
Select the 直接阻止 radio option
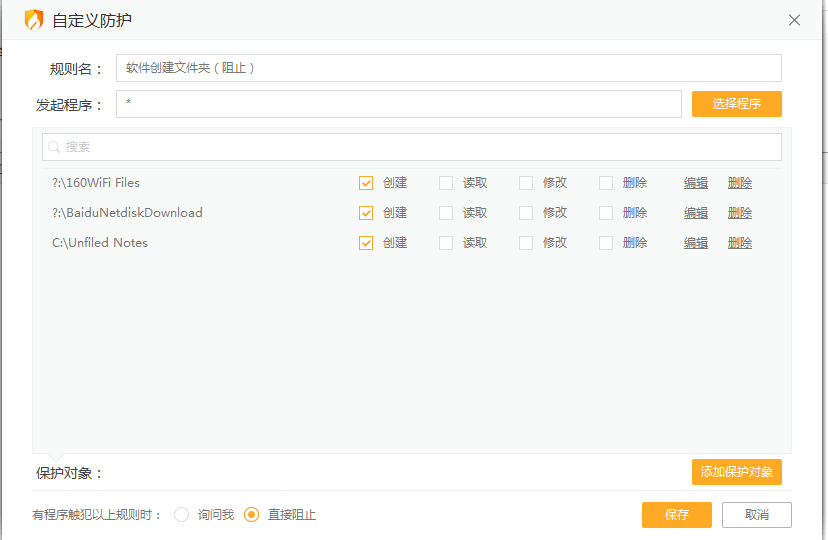252,515
